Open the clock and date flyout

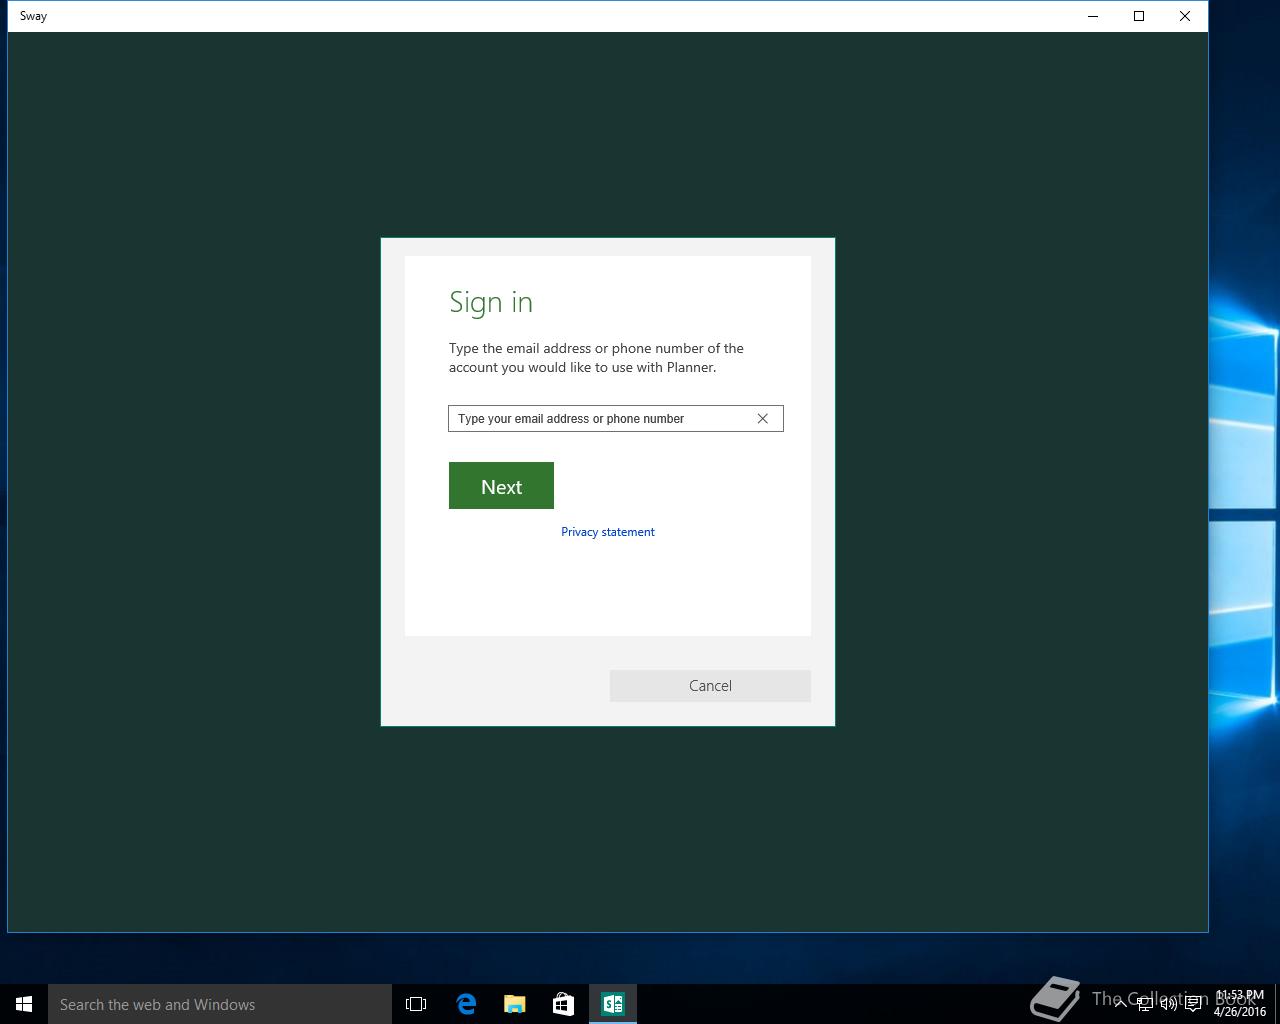tap(1239, 1004)
